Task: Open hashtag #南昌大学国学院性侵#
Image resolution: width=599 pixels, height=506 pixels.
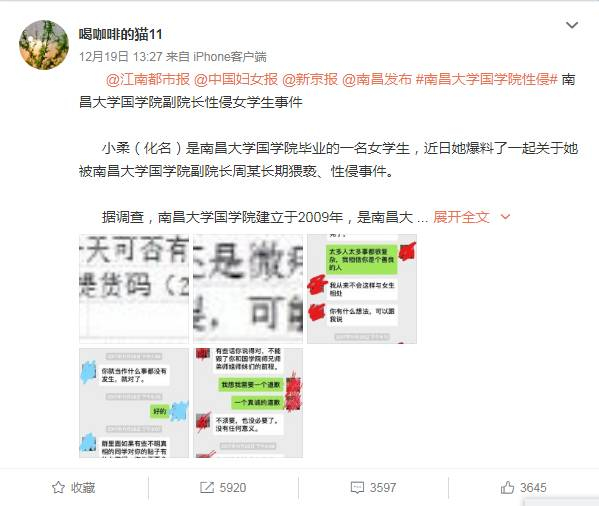Action: click(487, 79)
